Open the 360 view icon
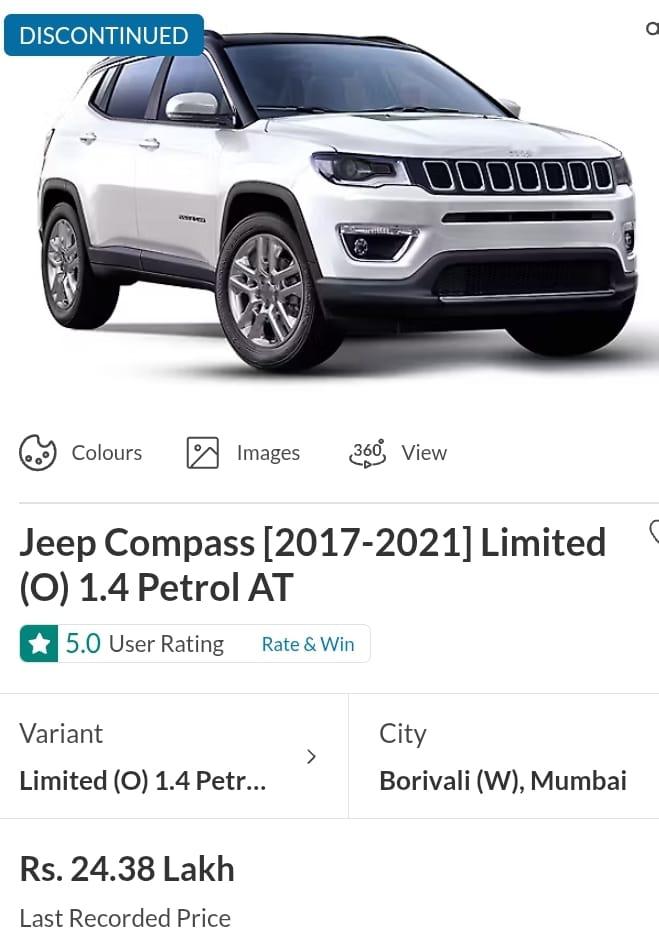 click(367, 453)
